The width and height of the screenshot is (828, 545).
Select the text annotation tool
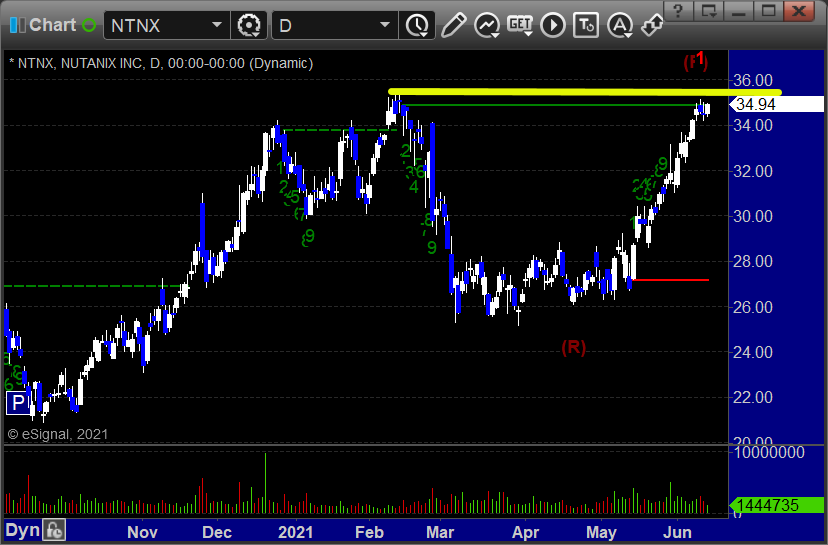click(586, 25)
